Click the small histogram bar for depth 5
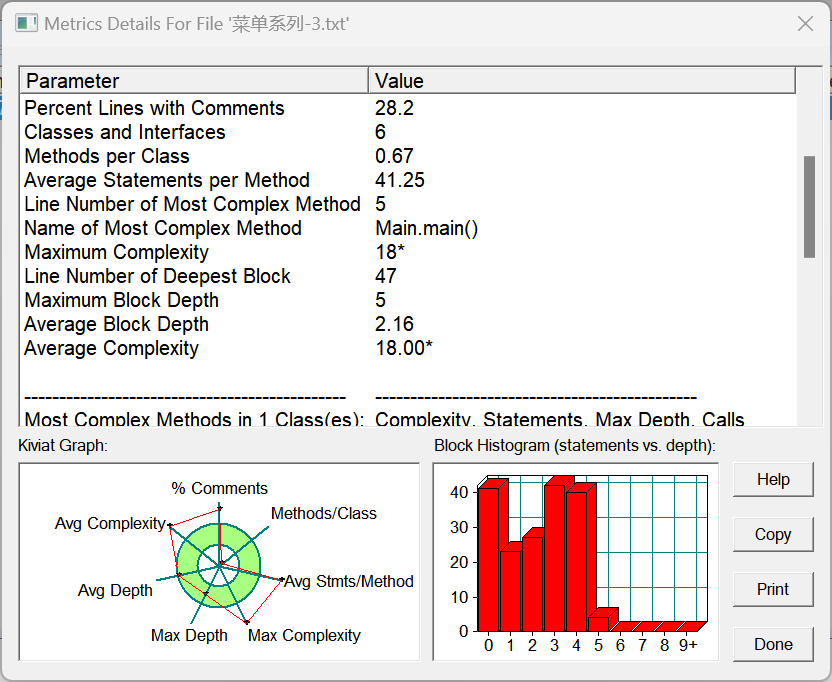The image size is (832, 682). click(599, 624)
